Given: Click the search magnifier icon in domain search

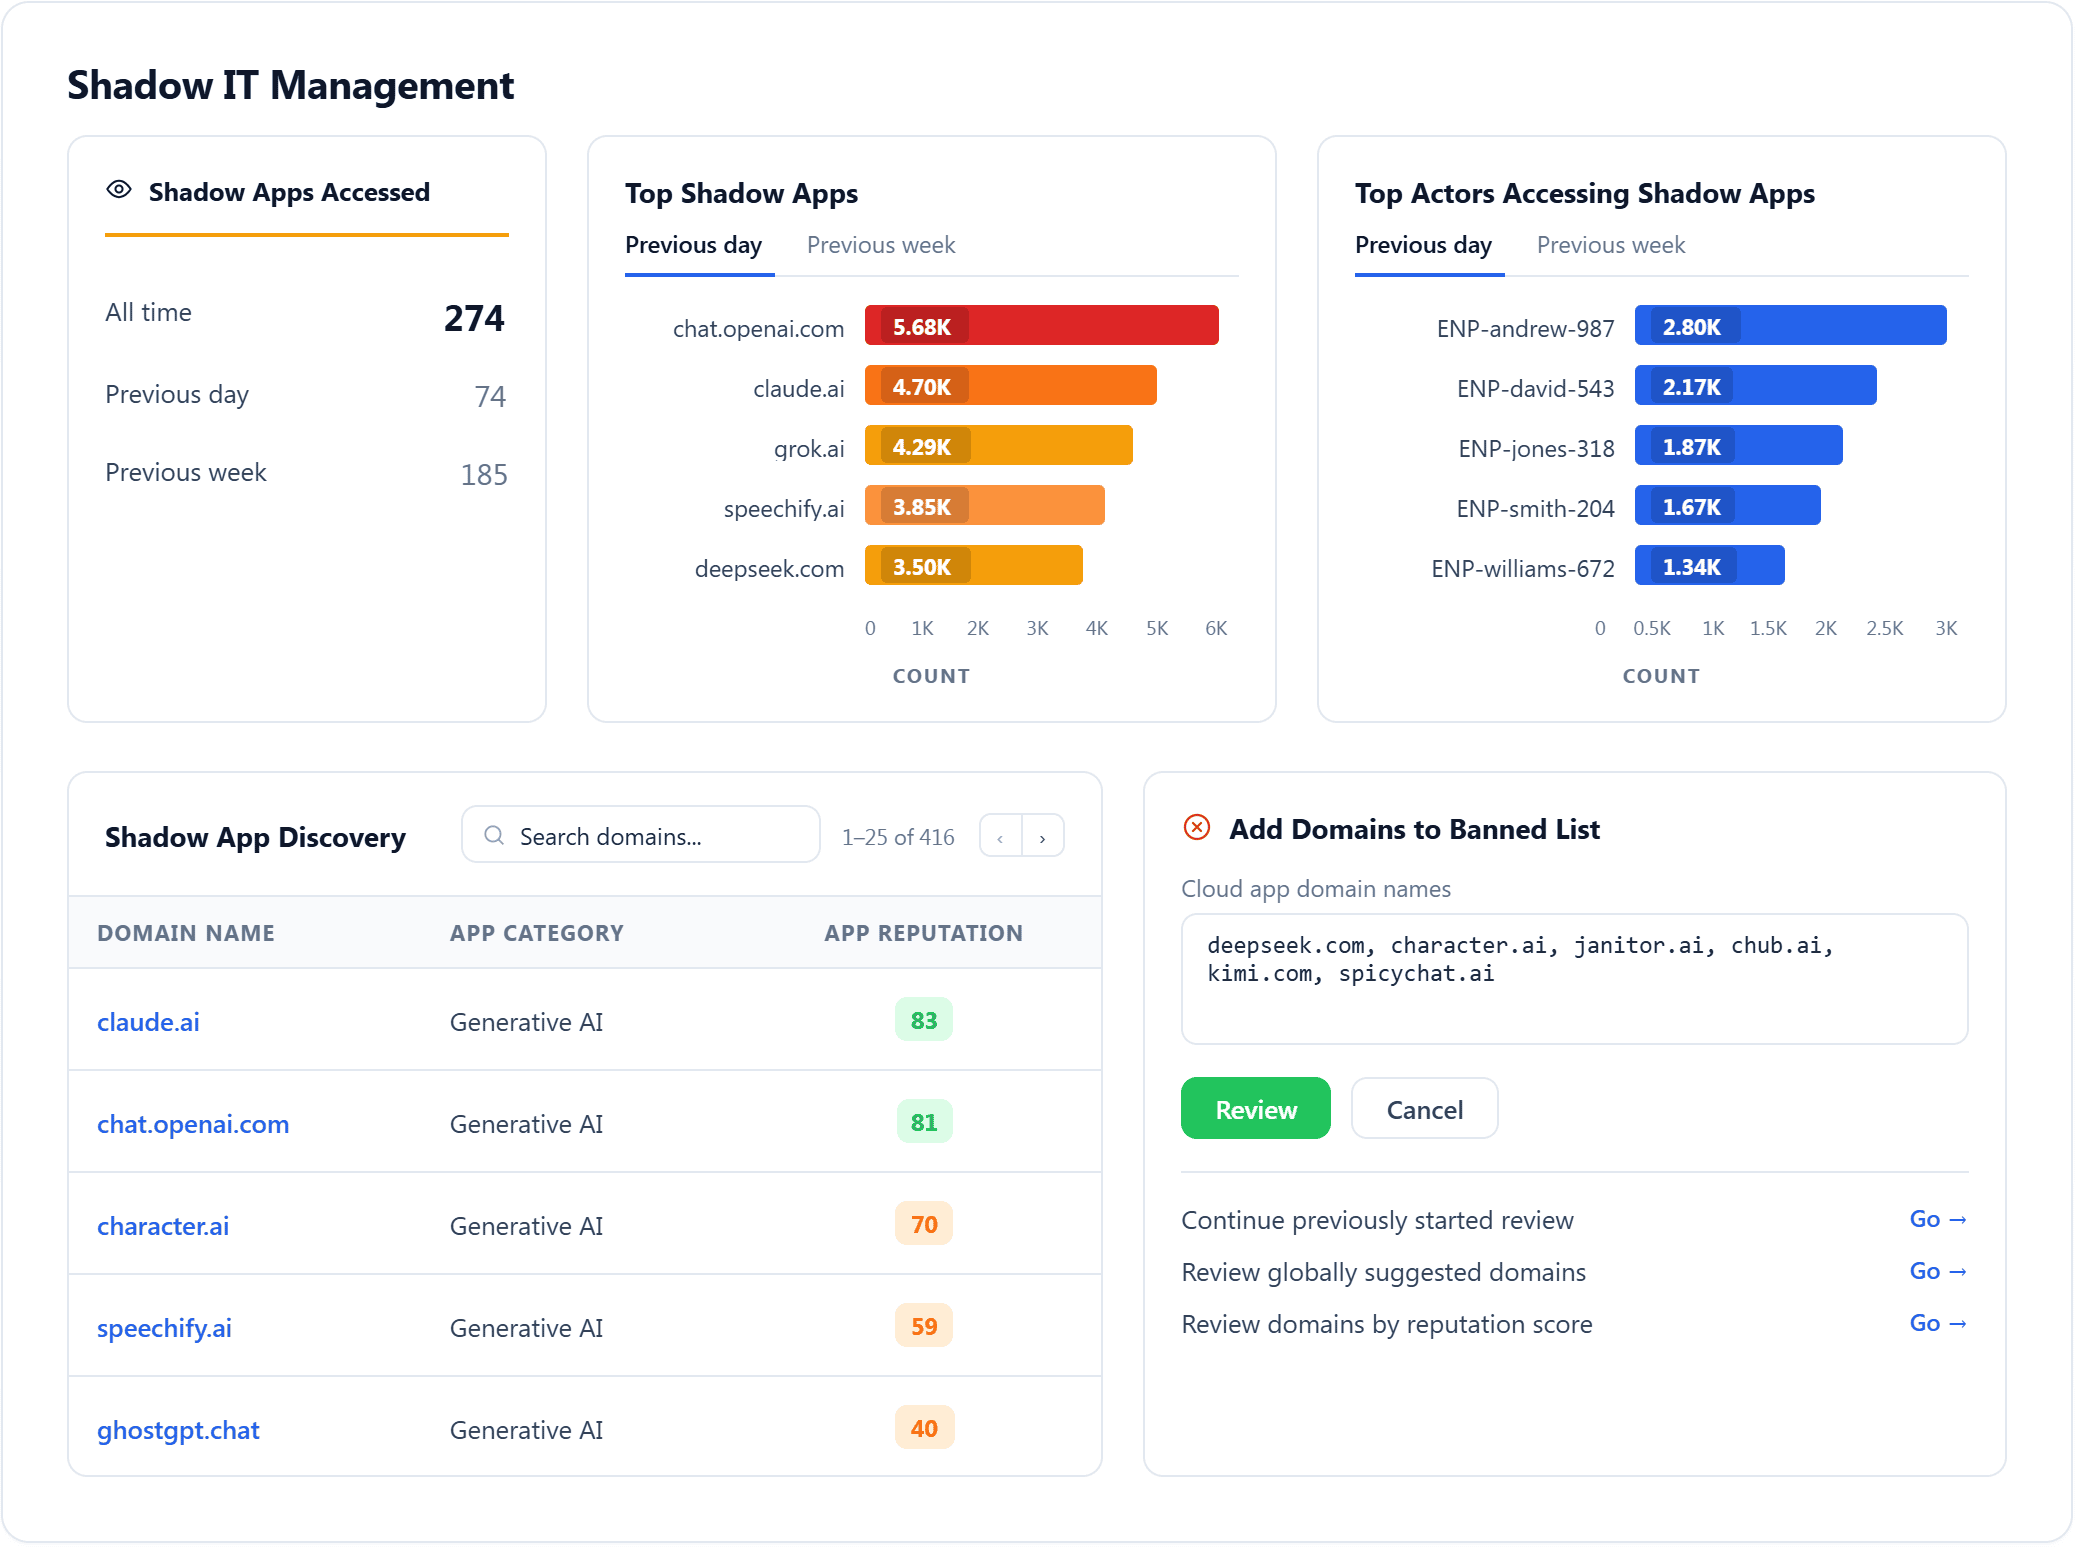Looking at the screenshot, I should (x=494, y=835).
